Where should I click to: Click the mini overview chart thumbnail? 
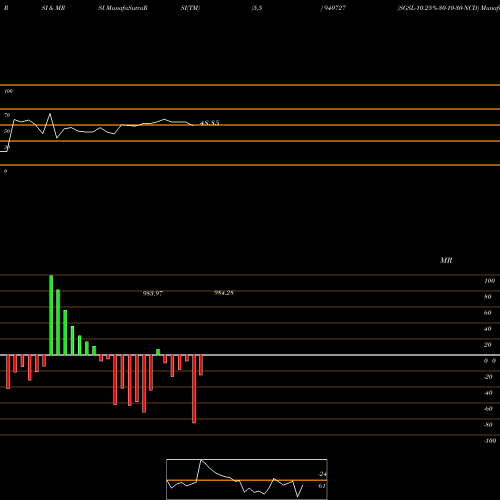[x=247, y=479]
